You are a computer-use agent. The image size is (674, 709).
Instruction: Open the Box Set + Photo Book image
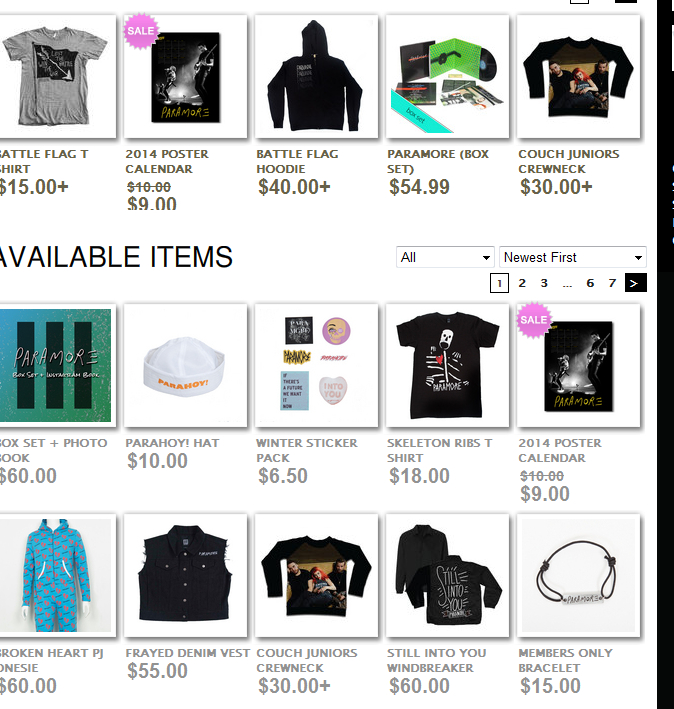pyautogui.click(x=55, y=365)
